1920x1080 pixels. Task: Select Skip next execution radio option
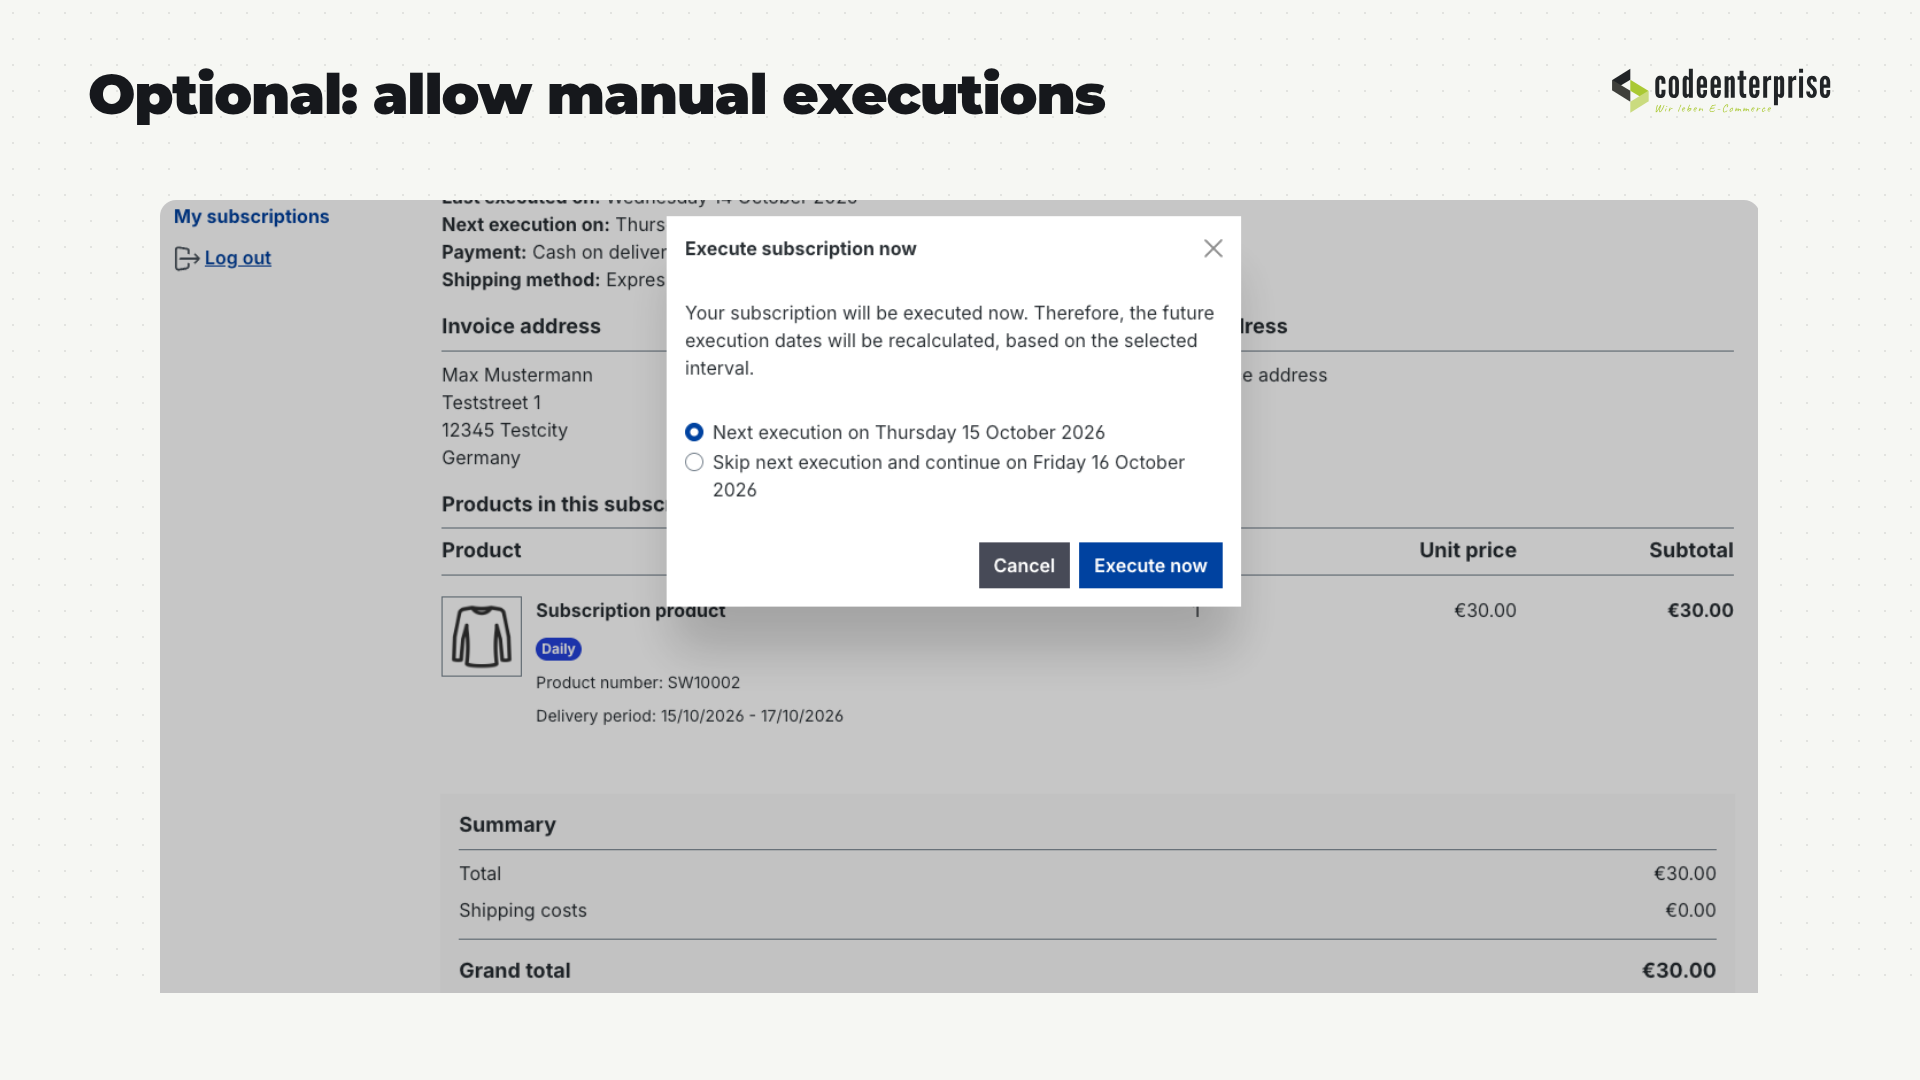point(694,462)
